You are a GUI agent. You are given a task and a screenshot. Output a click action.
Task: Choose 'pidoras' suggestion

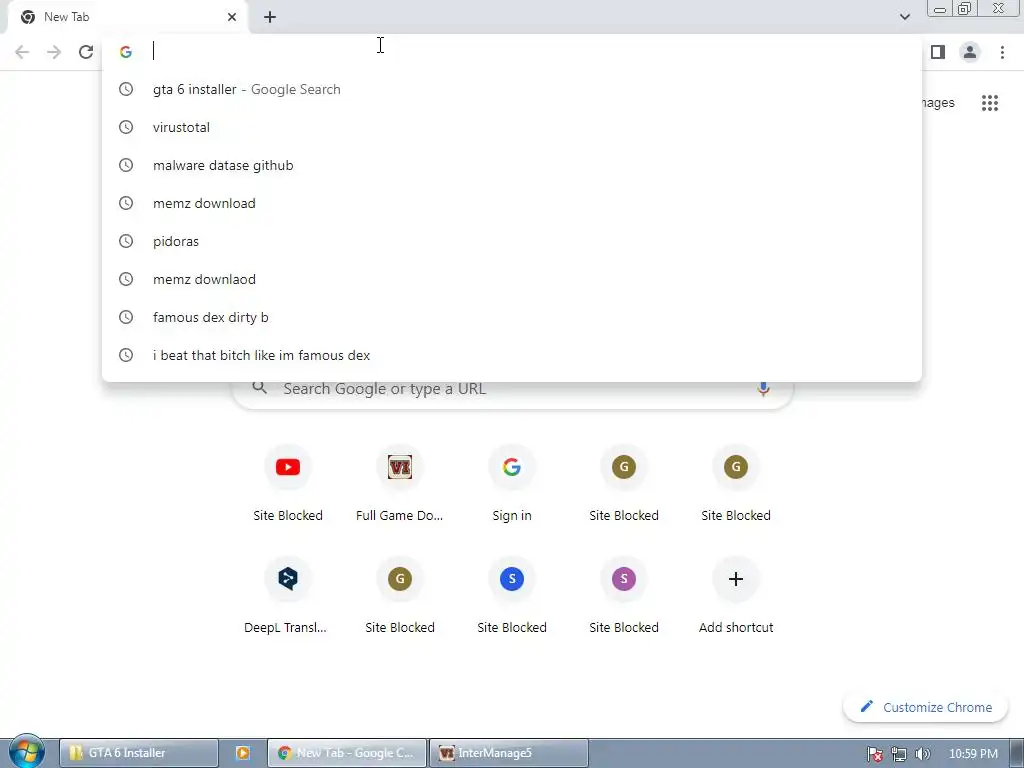(511, 241)
